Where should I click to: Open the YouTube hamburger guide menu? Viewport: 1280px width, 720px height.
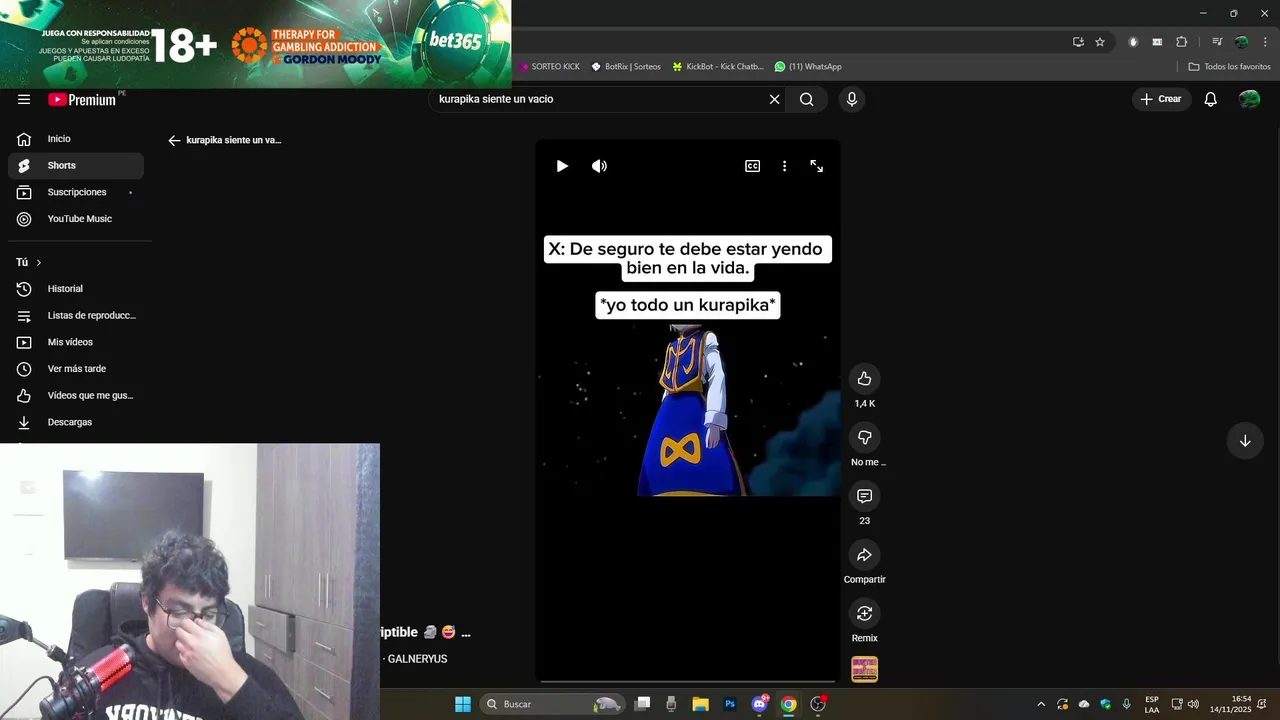click(24, 99)
